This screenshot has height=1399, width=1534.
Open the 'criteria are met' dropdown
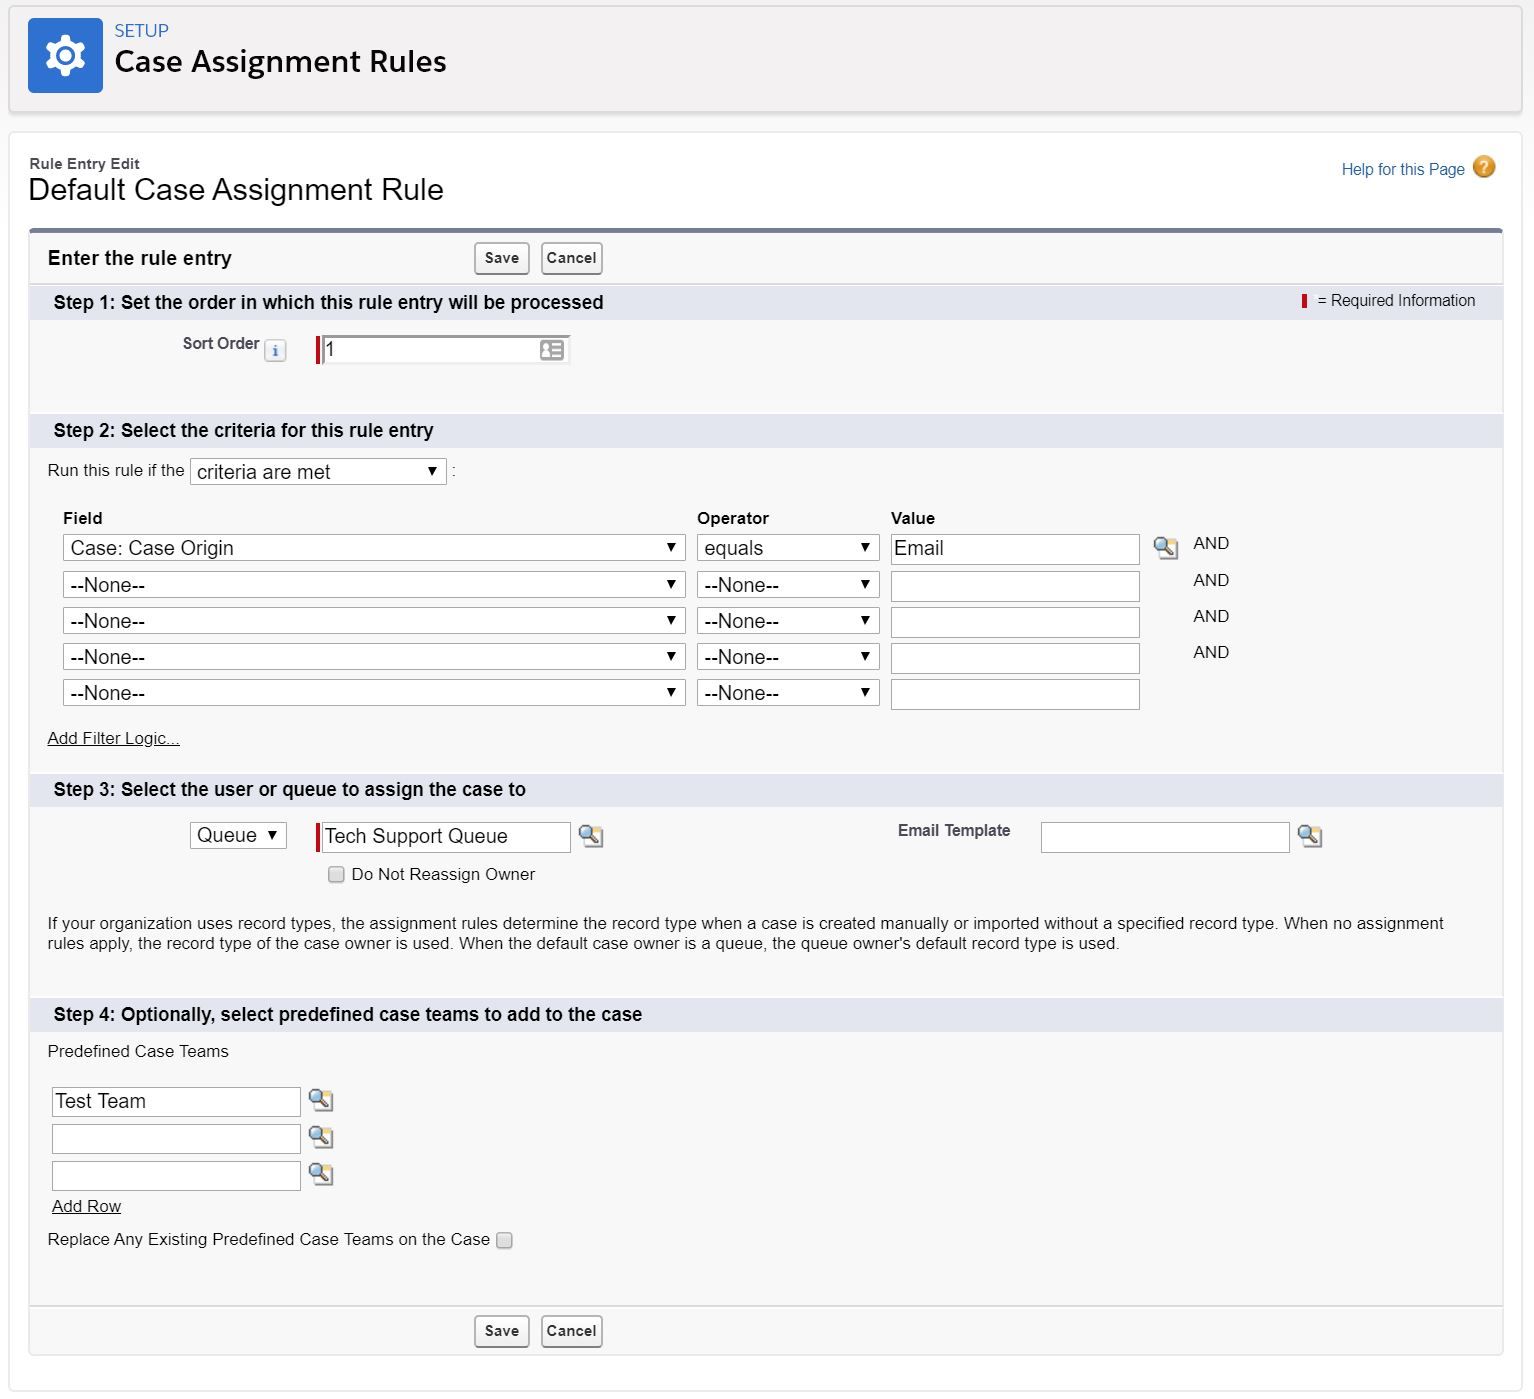[318, 472]
